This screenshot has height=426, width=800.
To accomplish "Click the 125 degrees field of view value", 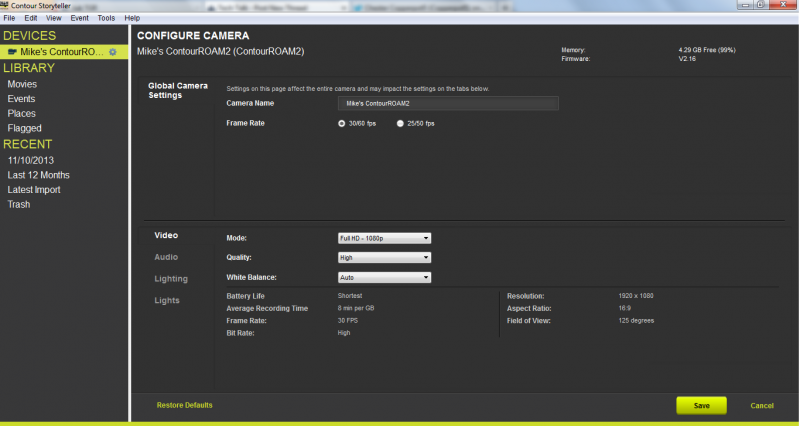I will click(x=636, y=321).
